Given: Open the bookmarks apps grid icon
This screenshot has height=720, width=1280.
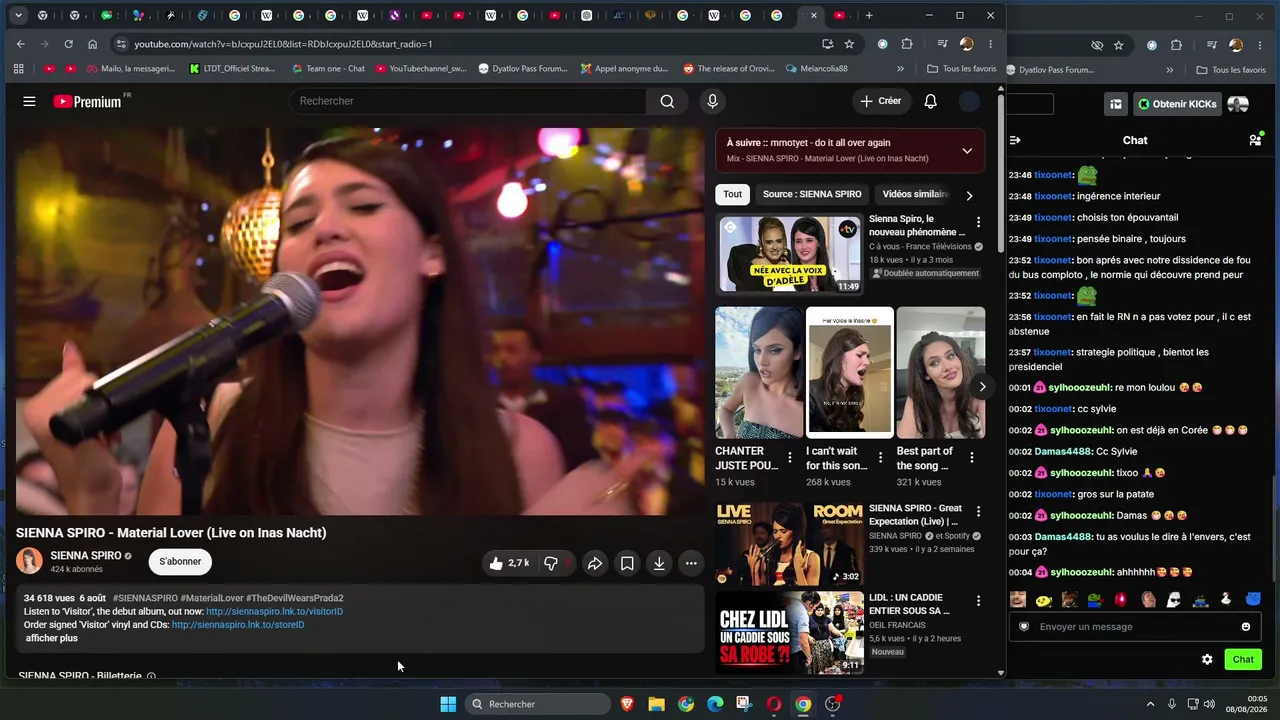Looking at the screenshot, I should (18, 69).
